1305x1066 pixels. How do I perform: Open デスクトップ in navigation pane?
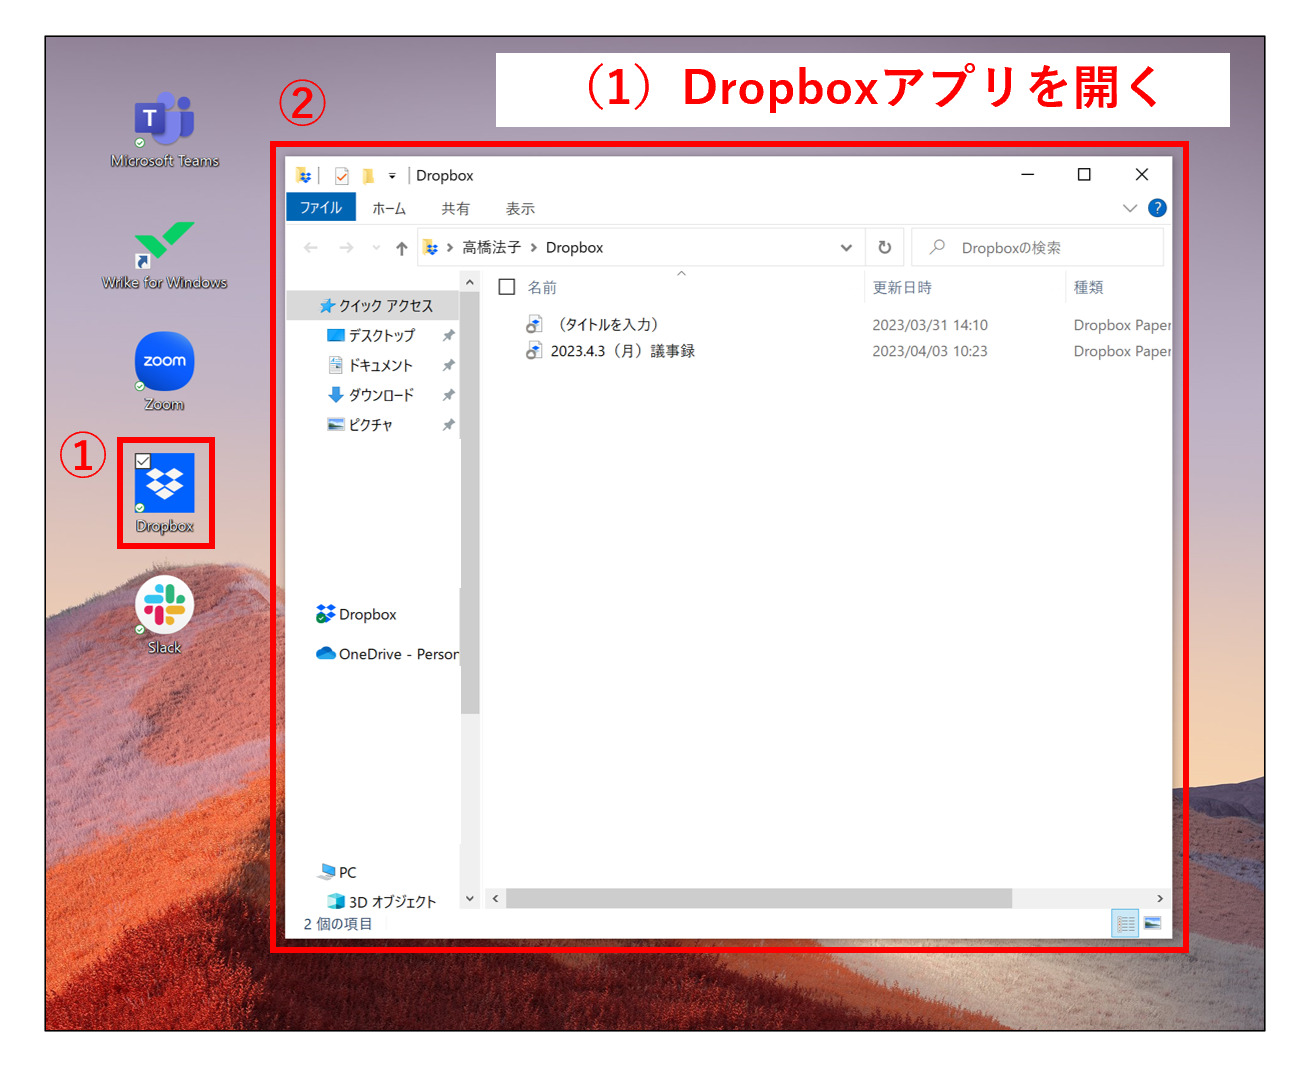coord(381,335)
